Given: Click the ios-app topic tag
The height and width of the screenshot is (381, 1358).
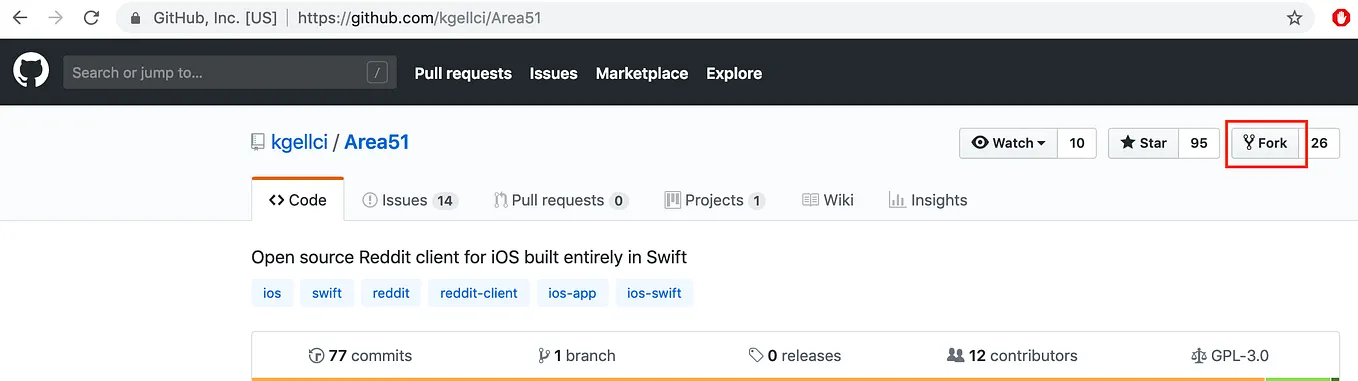Looking at the screenshot, I should (x=572, y=293).
